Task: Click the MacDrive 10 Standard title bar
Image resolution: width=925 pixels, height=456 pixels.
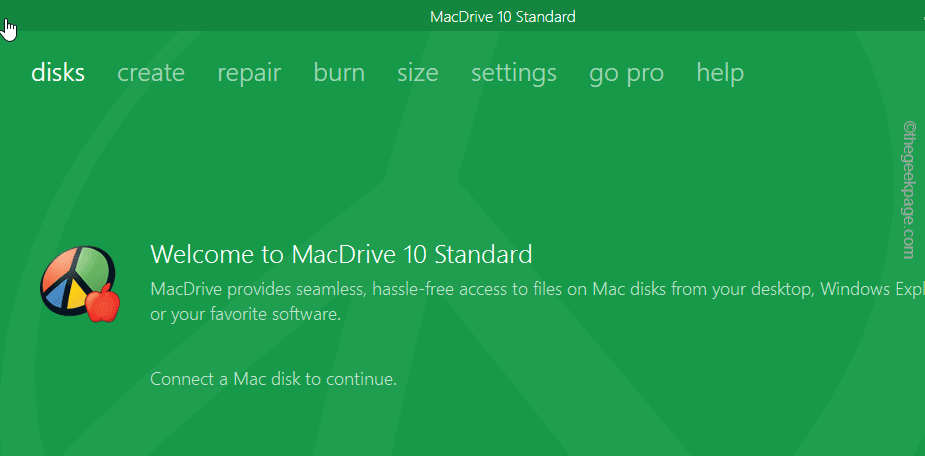Action: 502,16
